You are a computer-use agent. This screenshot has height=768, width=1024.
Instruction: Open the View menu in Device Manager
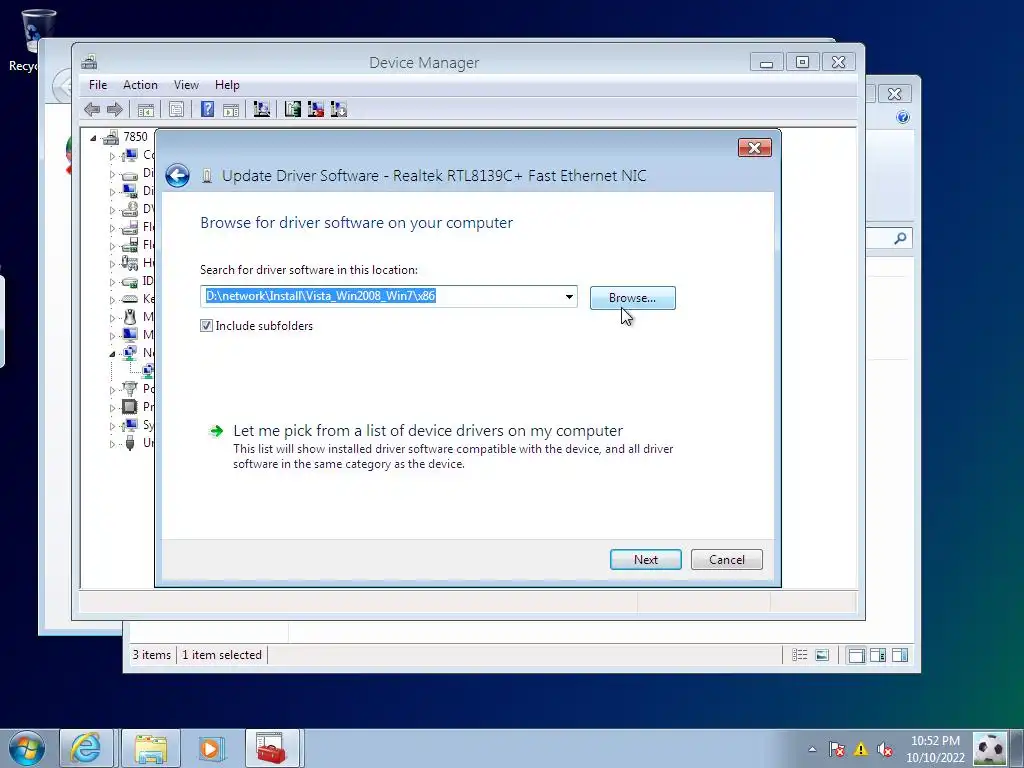click(186, 85)
